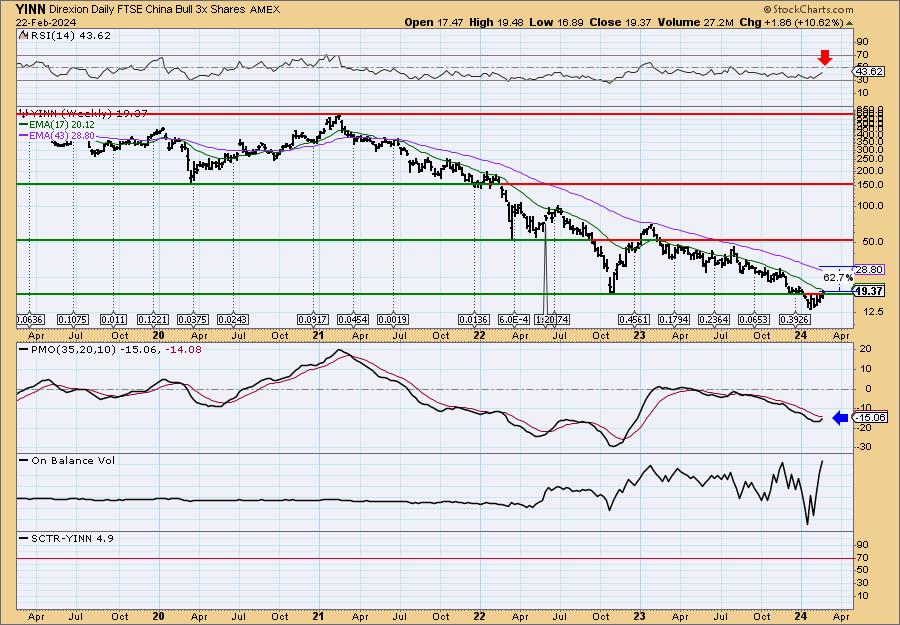Image resolution: width=900 pixels, height=625 pixels.
Task: Click the 0.1794 dividend marker
Action: pyautogui.click(x=674, y=320)
